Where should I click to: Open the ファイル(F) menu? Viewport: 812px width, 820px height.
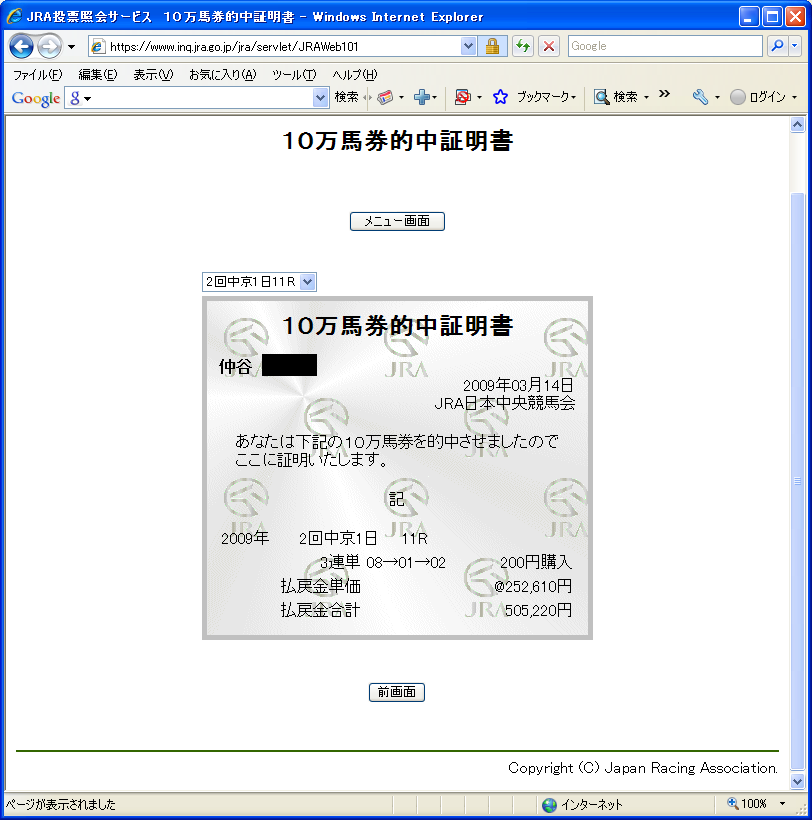(x=37, y=75)
